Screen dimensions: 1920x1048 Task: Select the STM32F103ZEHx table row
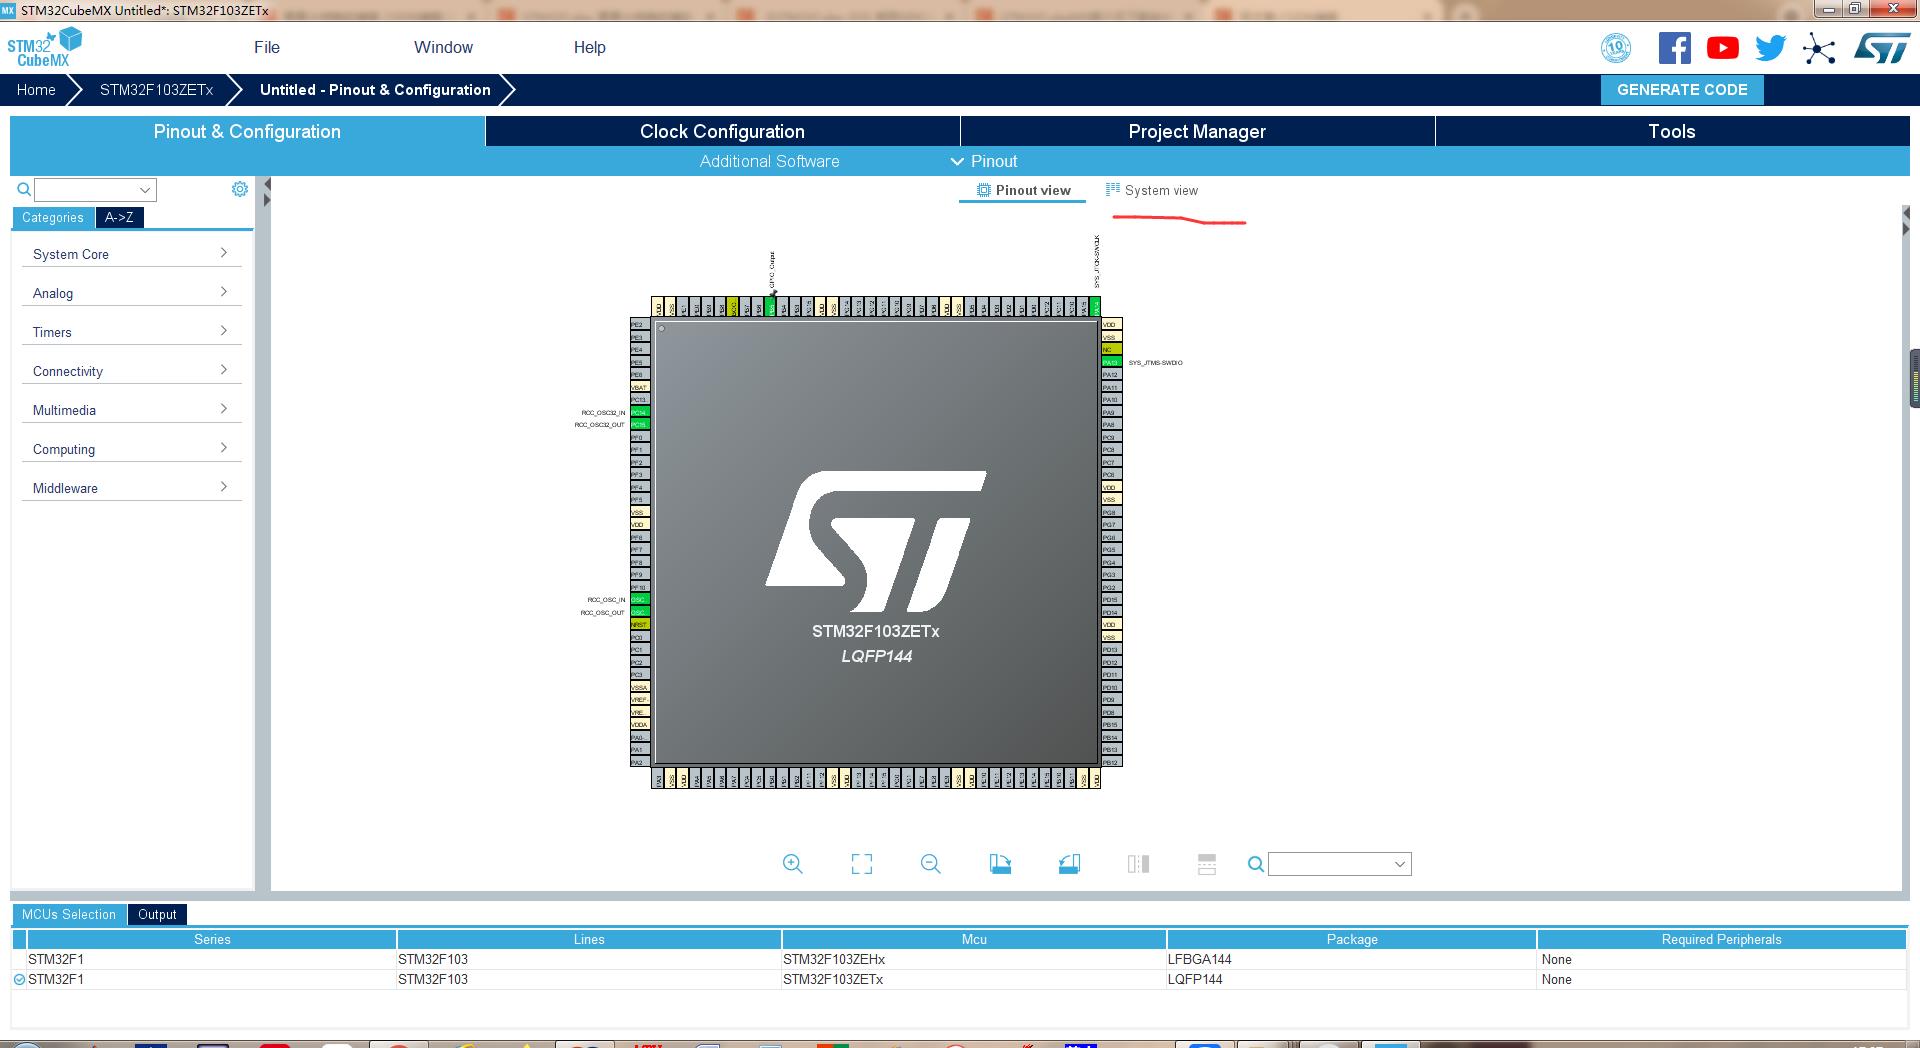959,959
